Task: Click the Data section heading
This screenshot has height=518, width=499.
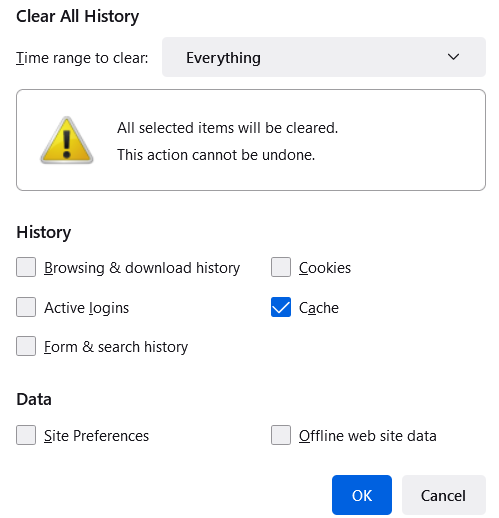Action: click(x=34, y=399)
